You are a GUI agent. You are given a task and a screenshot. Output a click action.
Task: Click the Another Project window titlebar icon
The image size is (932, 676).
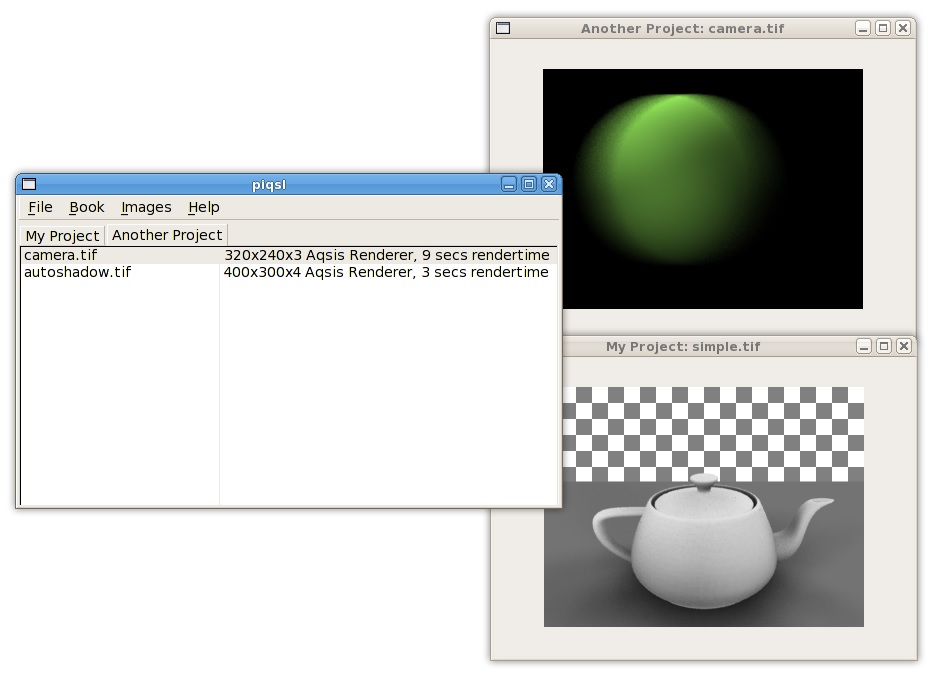click(x=501, y=28)
